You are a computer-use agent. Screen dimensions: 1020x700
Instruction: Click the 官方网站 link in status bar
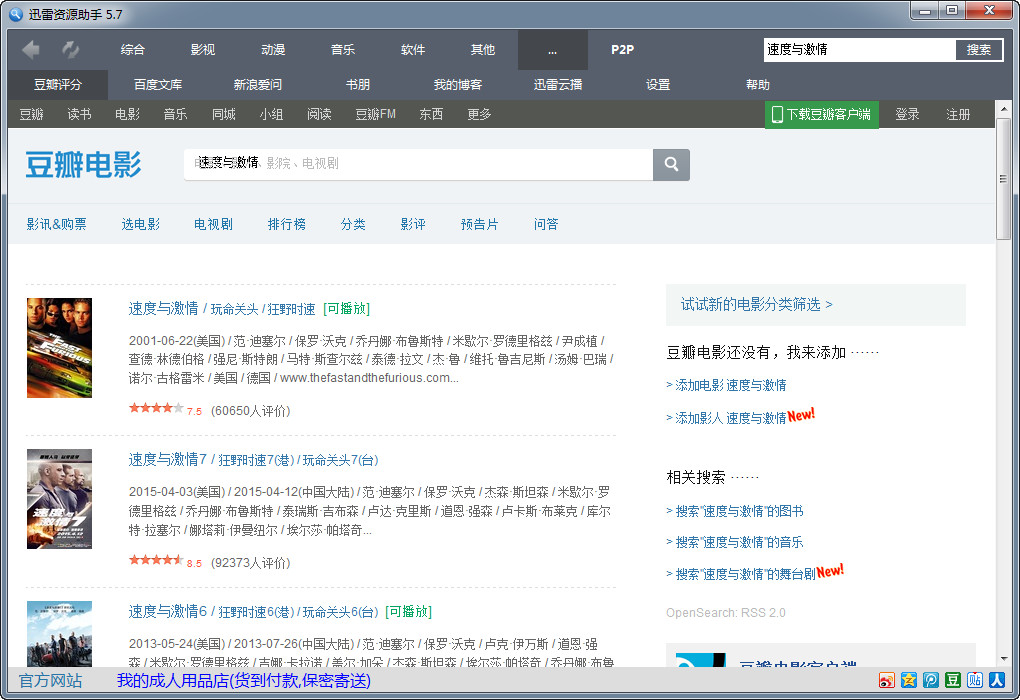50,680
